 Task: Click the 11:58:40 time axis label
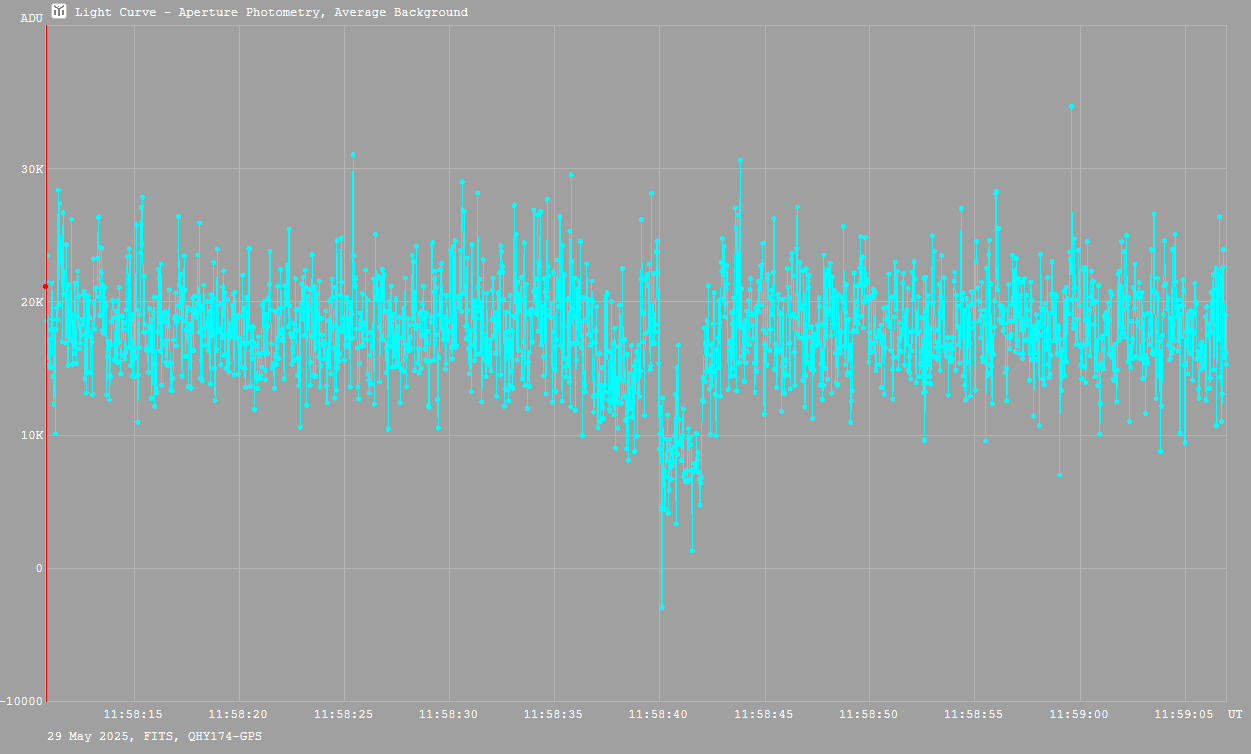659,714
